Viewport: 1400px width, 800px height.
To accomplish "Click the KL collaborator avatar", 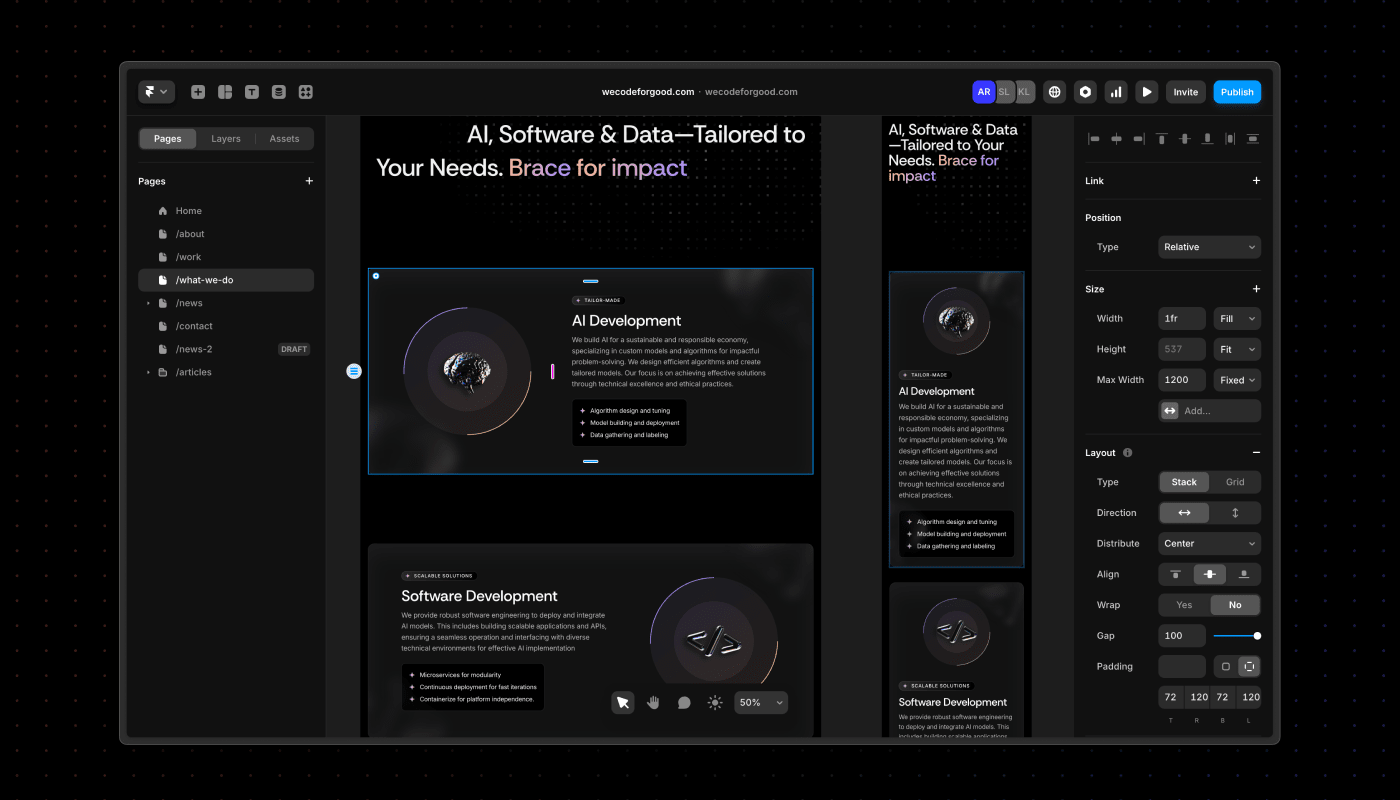I will click(1025, 92).
